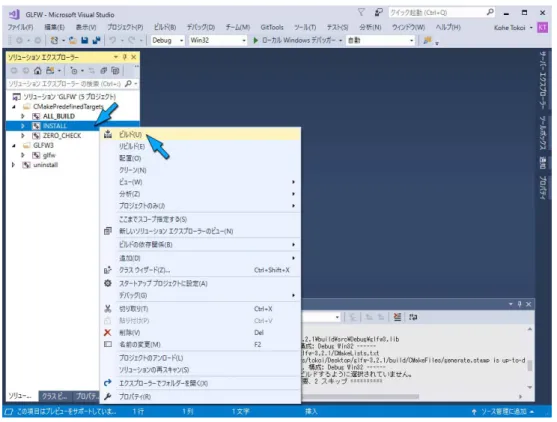Click the Navigate Backward toolbar icon
This screenshot has width=557, height=422.
click(x=20, y=40)
